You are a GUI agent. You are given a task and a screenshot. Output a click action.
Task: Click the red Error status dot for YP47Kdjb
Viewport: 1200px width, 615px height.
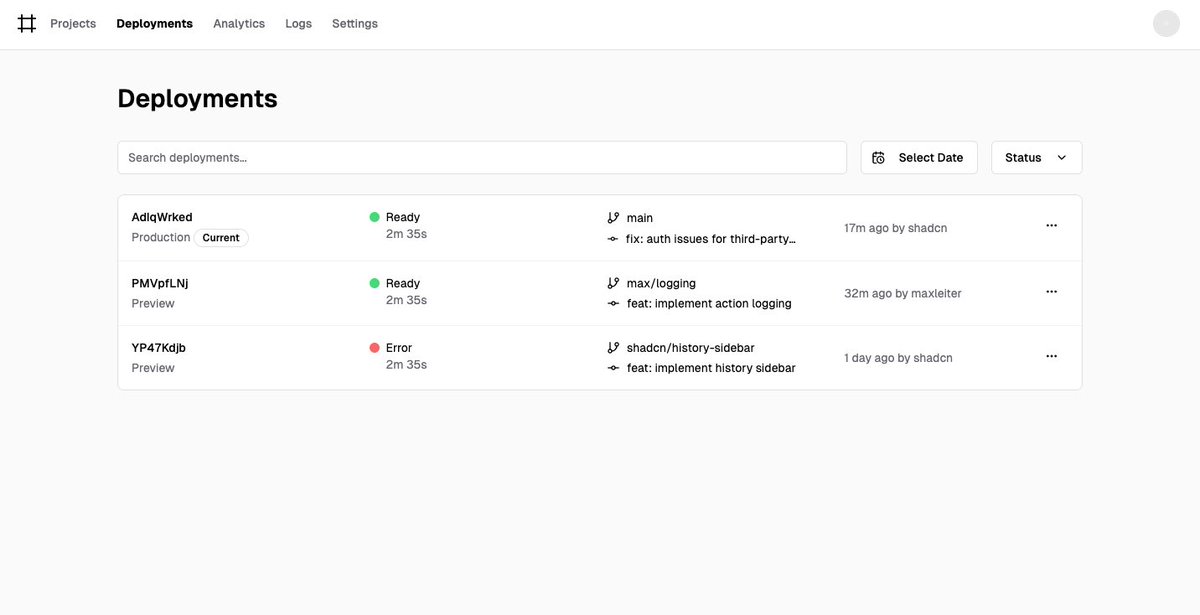372,347
